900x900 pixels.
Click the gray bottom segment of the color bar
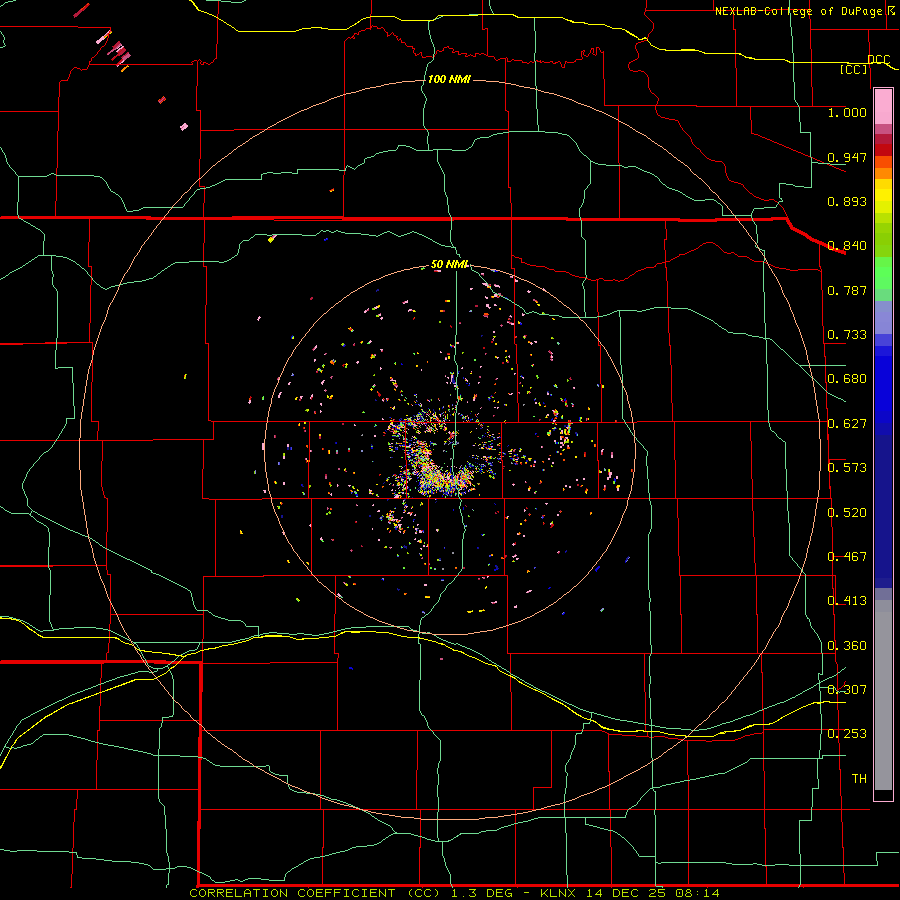883,695
